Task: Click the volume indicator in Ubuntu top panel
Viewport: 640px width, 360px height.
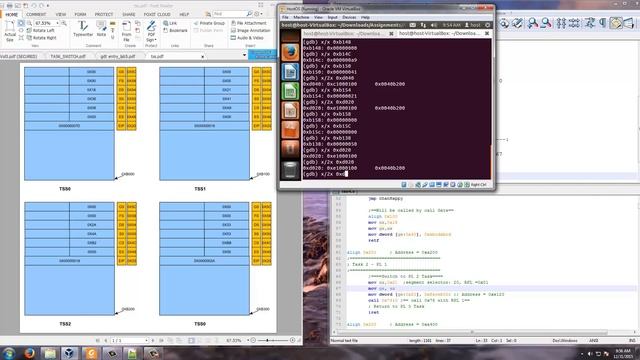Action: [433, 25]
